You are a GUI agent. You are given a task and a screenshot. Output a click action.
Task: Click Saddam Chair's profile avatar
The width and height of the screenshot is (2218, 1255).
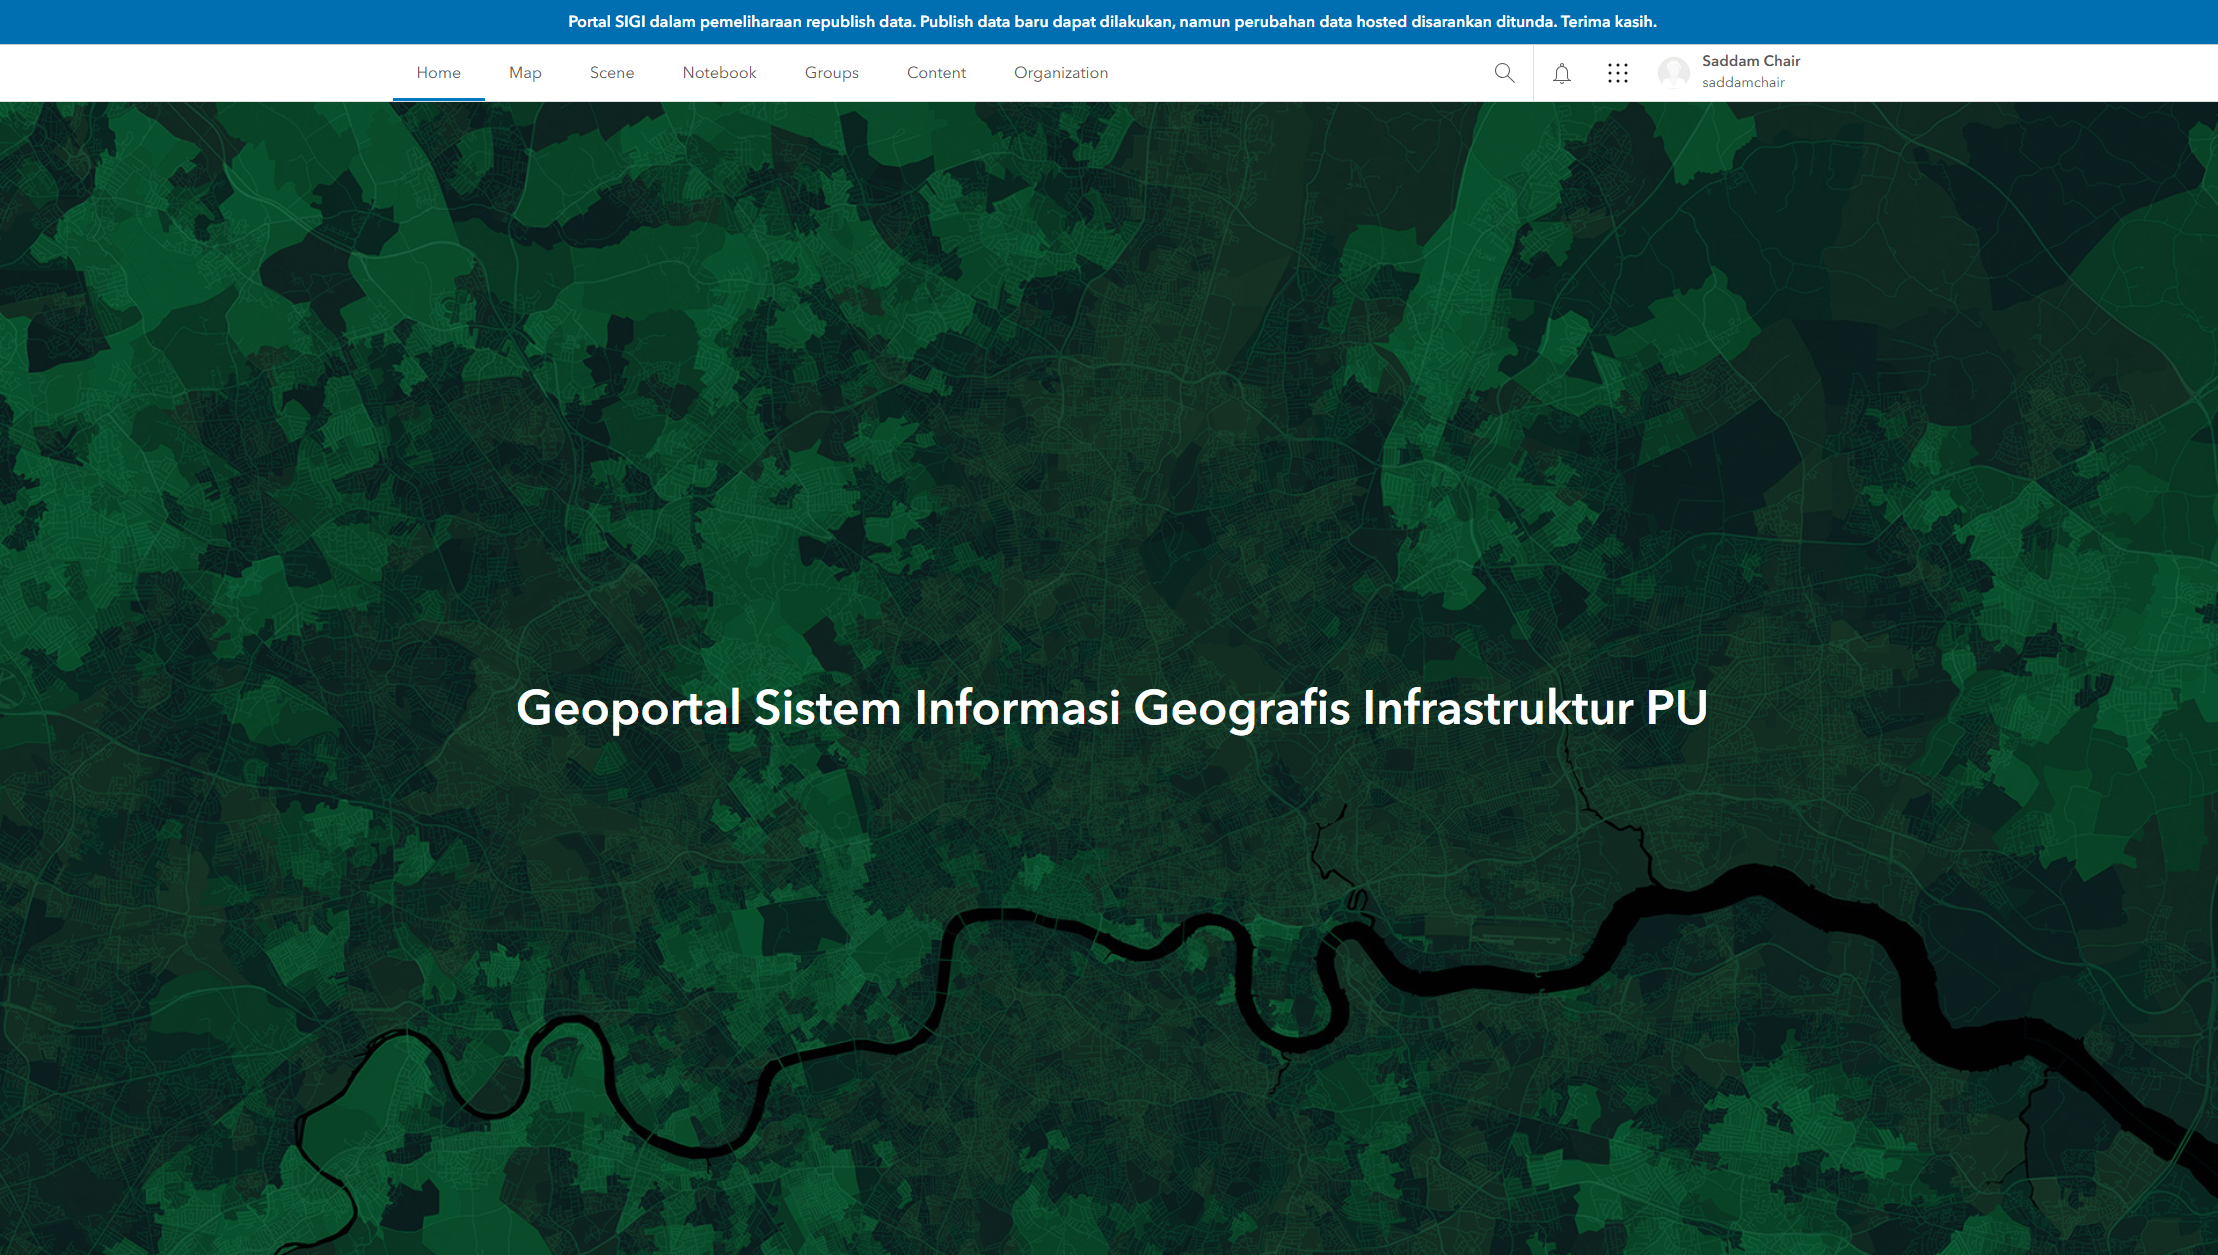click(1673, 72)
